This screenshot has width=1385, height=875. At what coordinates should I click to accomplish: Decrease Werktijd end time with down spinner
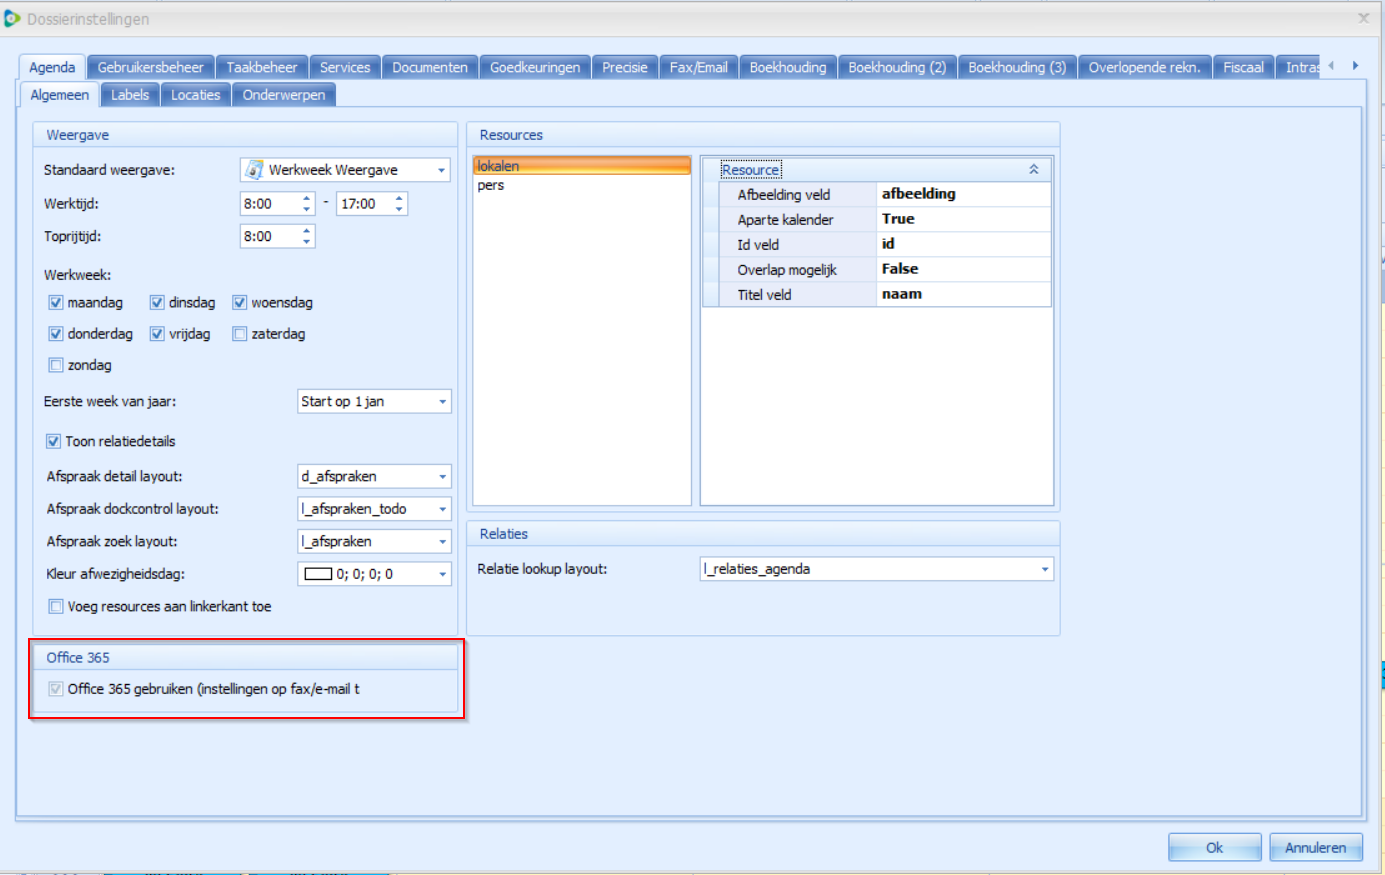pyautogui.click(x=399, y=209)
